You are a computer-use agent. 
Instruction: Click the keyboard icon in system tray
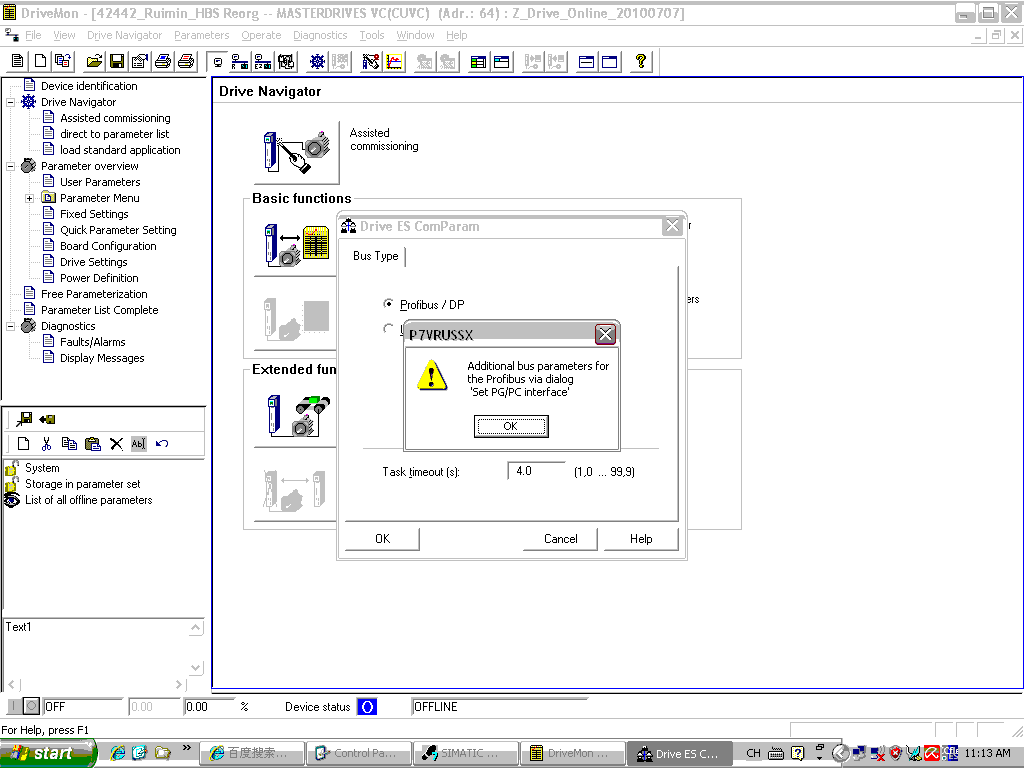(776, 753)
